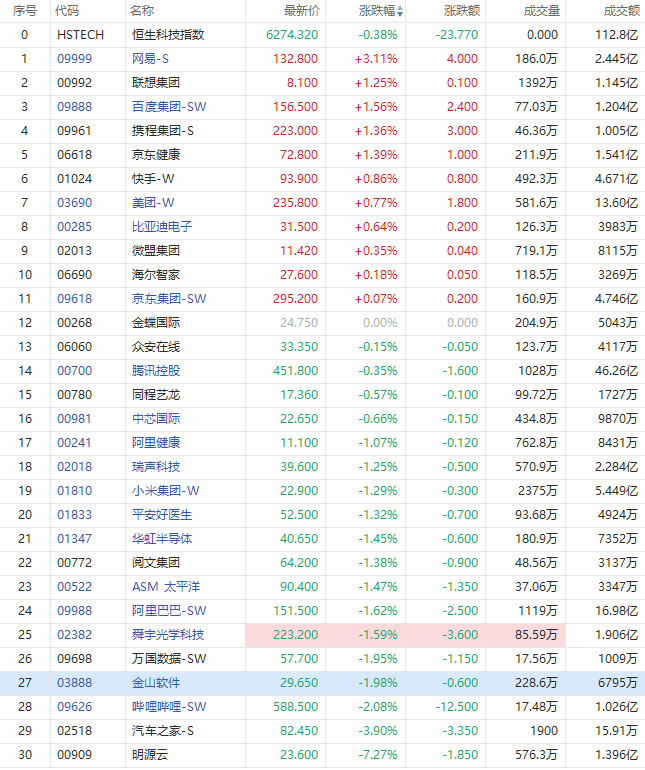Click 哔哩哔哩-SW price 588.500

tap(295, 707)
